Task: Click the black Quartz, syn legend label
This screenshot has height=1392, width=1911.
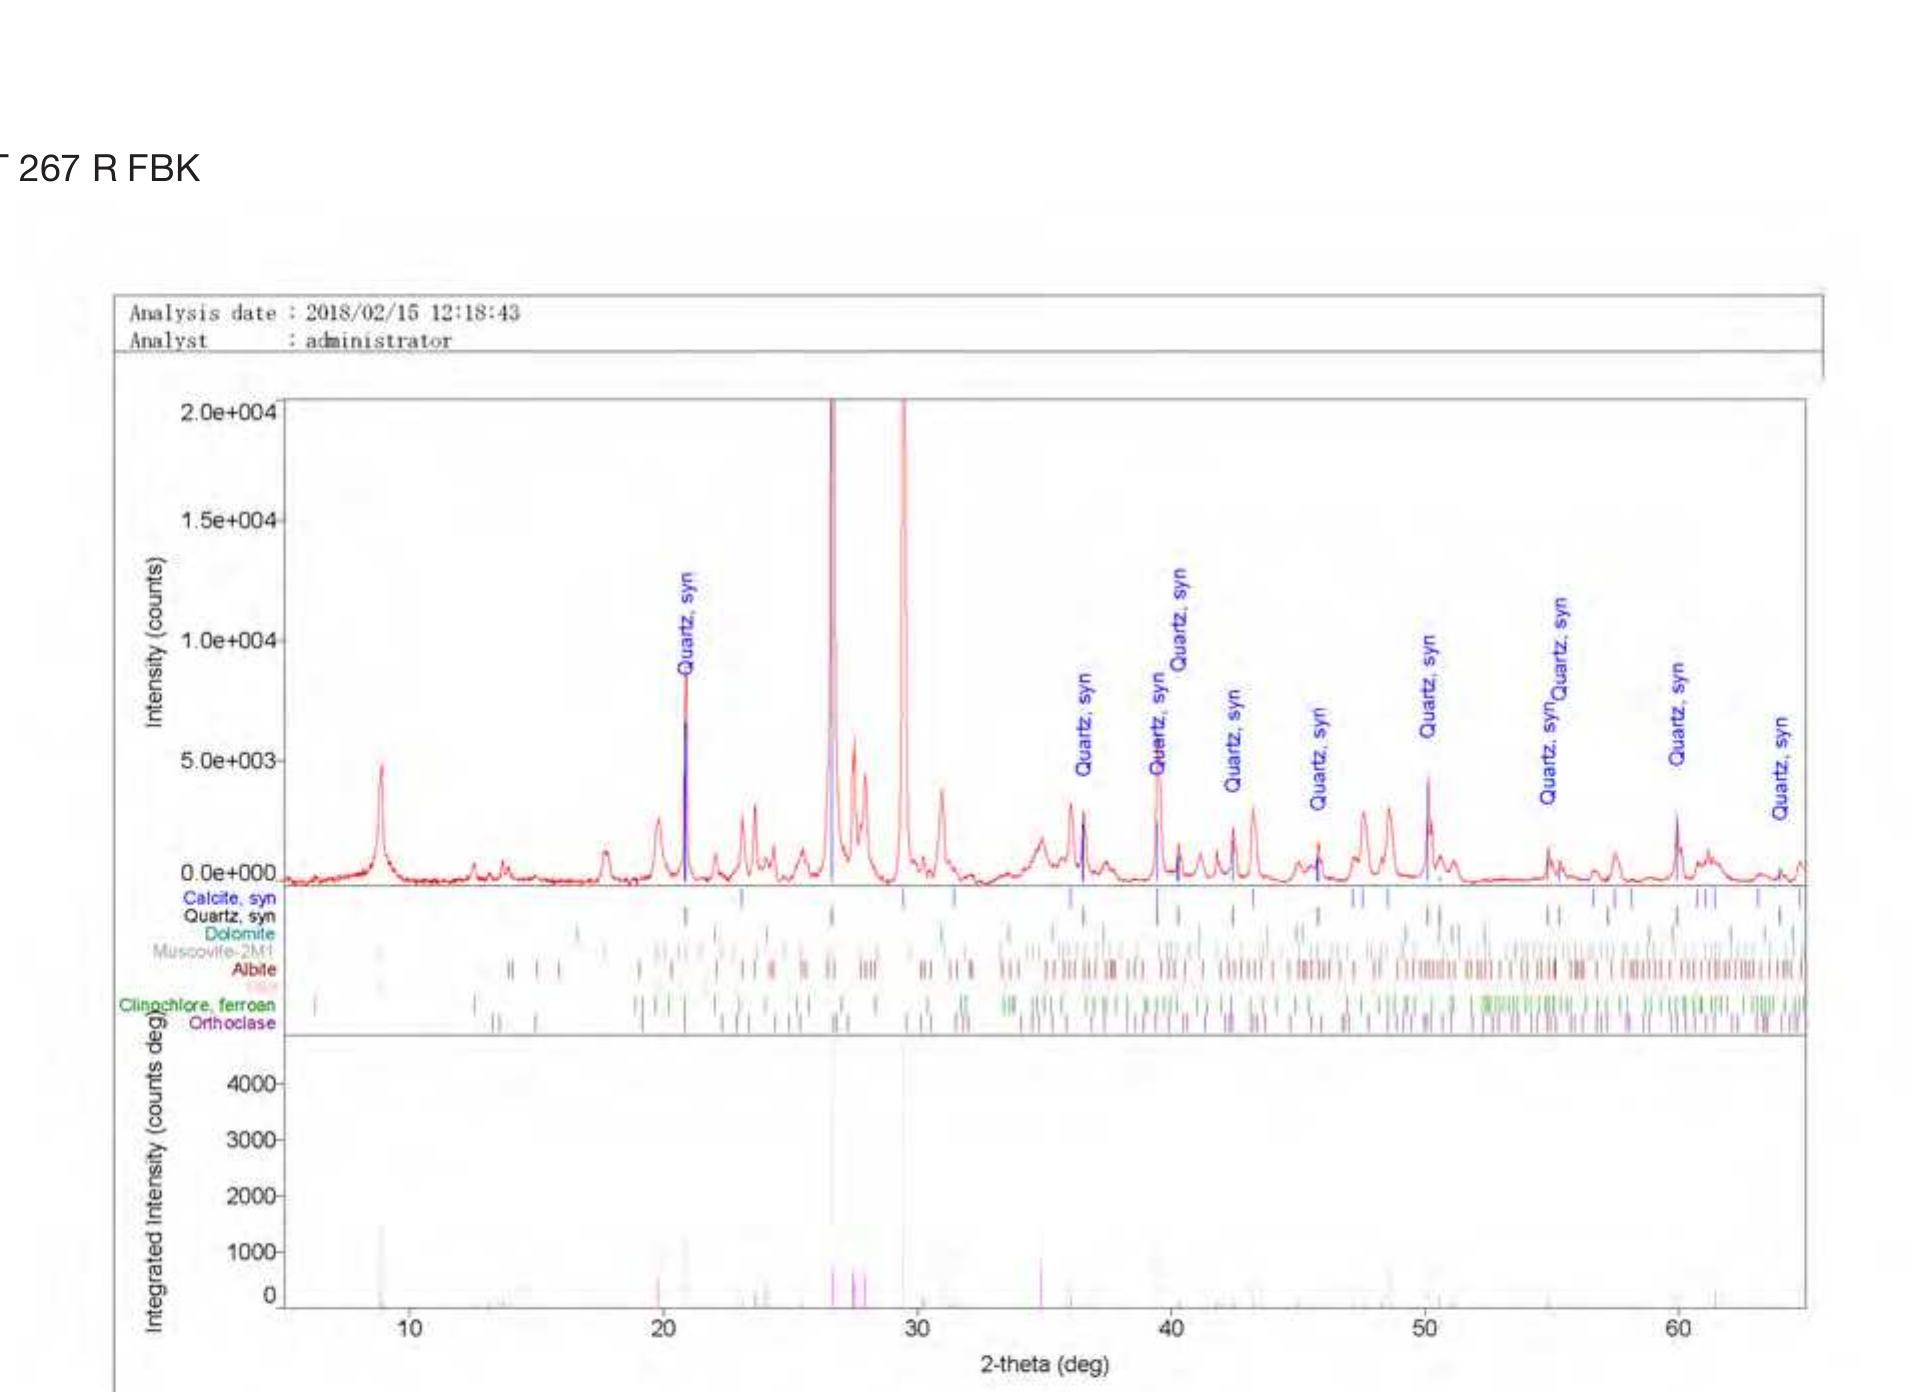Action: point(228,916)
